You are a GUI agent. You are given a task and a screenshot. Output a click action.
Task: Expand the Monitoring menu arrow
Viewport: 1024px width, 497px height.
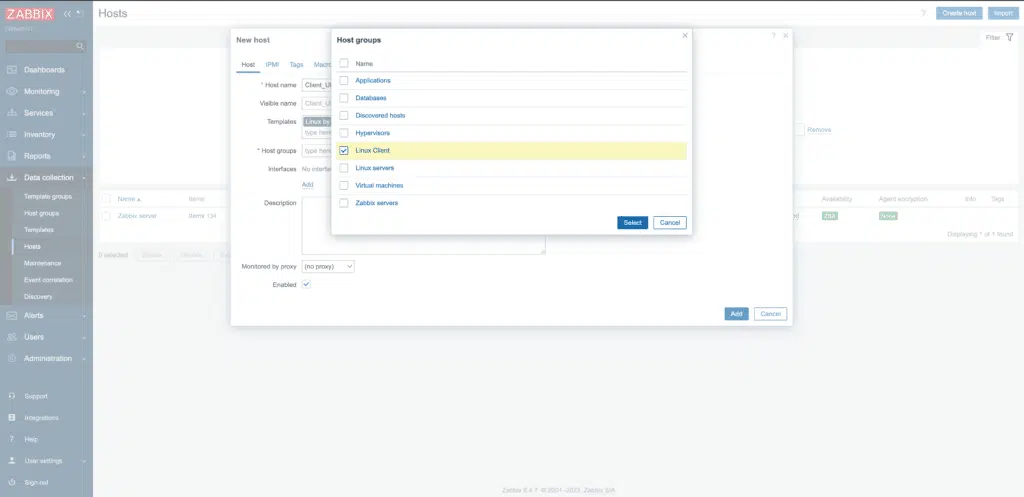click(84, 92)
